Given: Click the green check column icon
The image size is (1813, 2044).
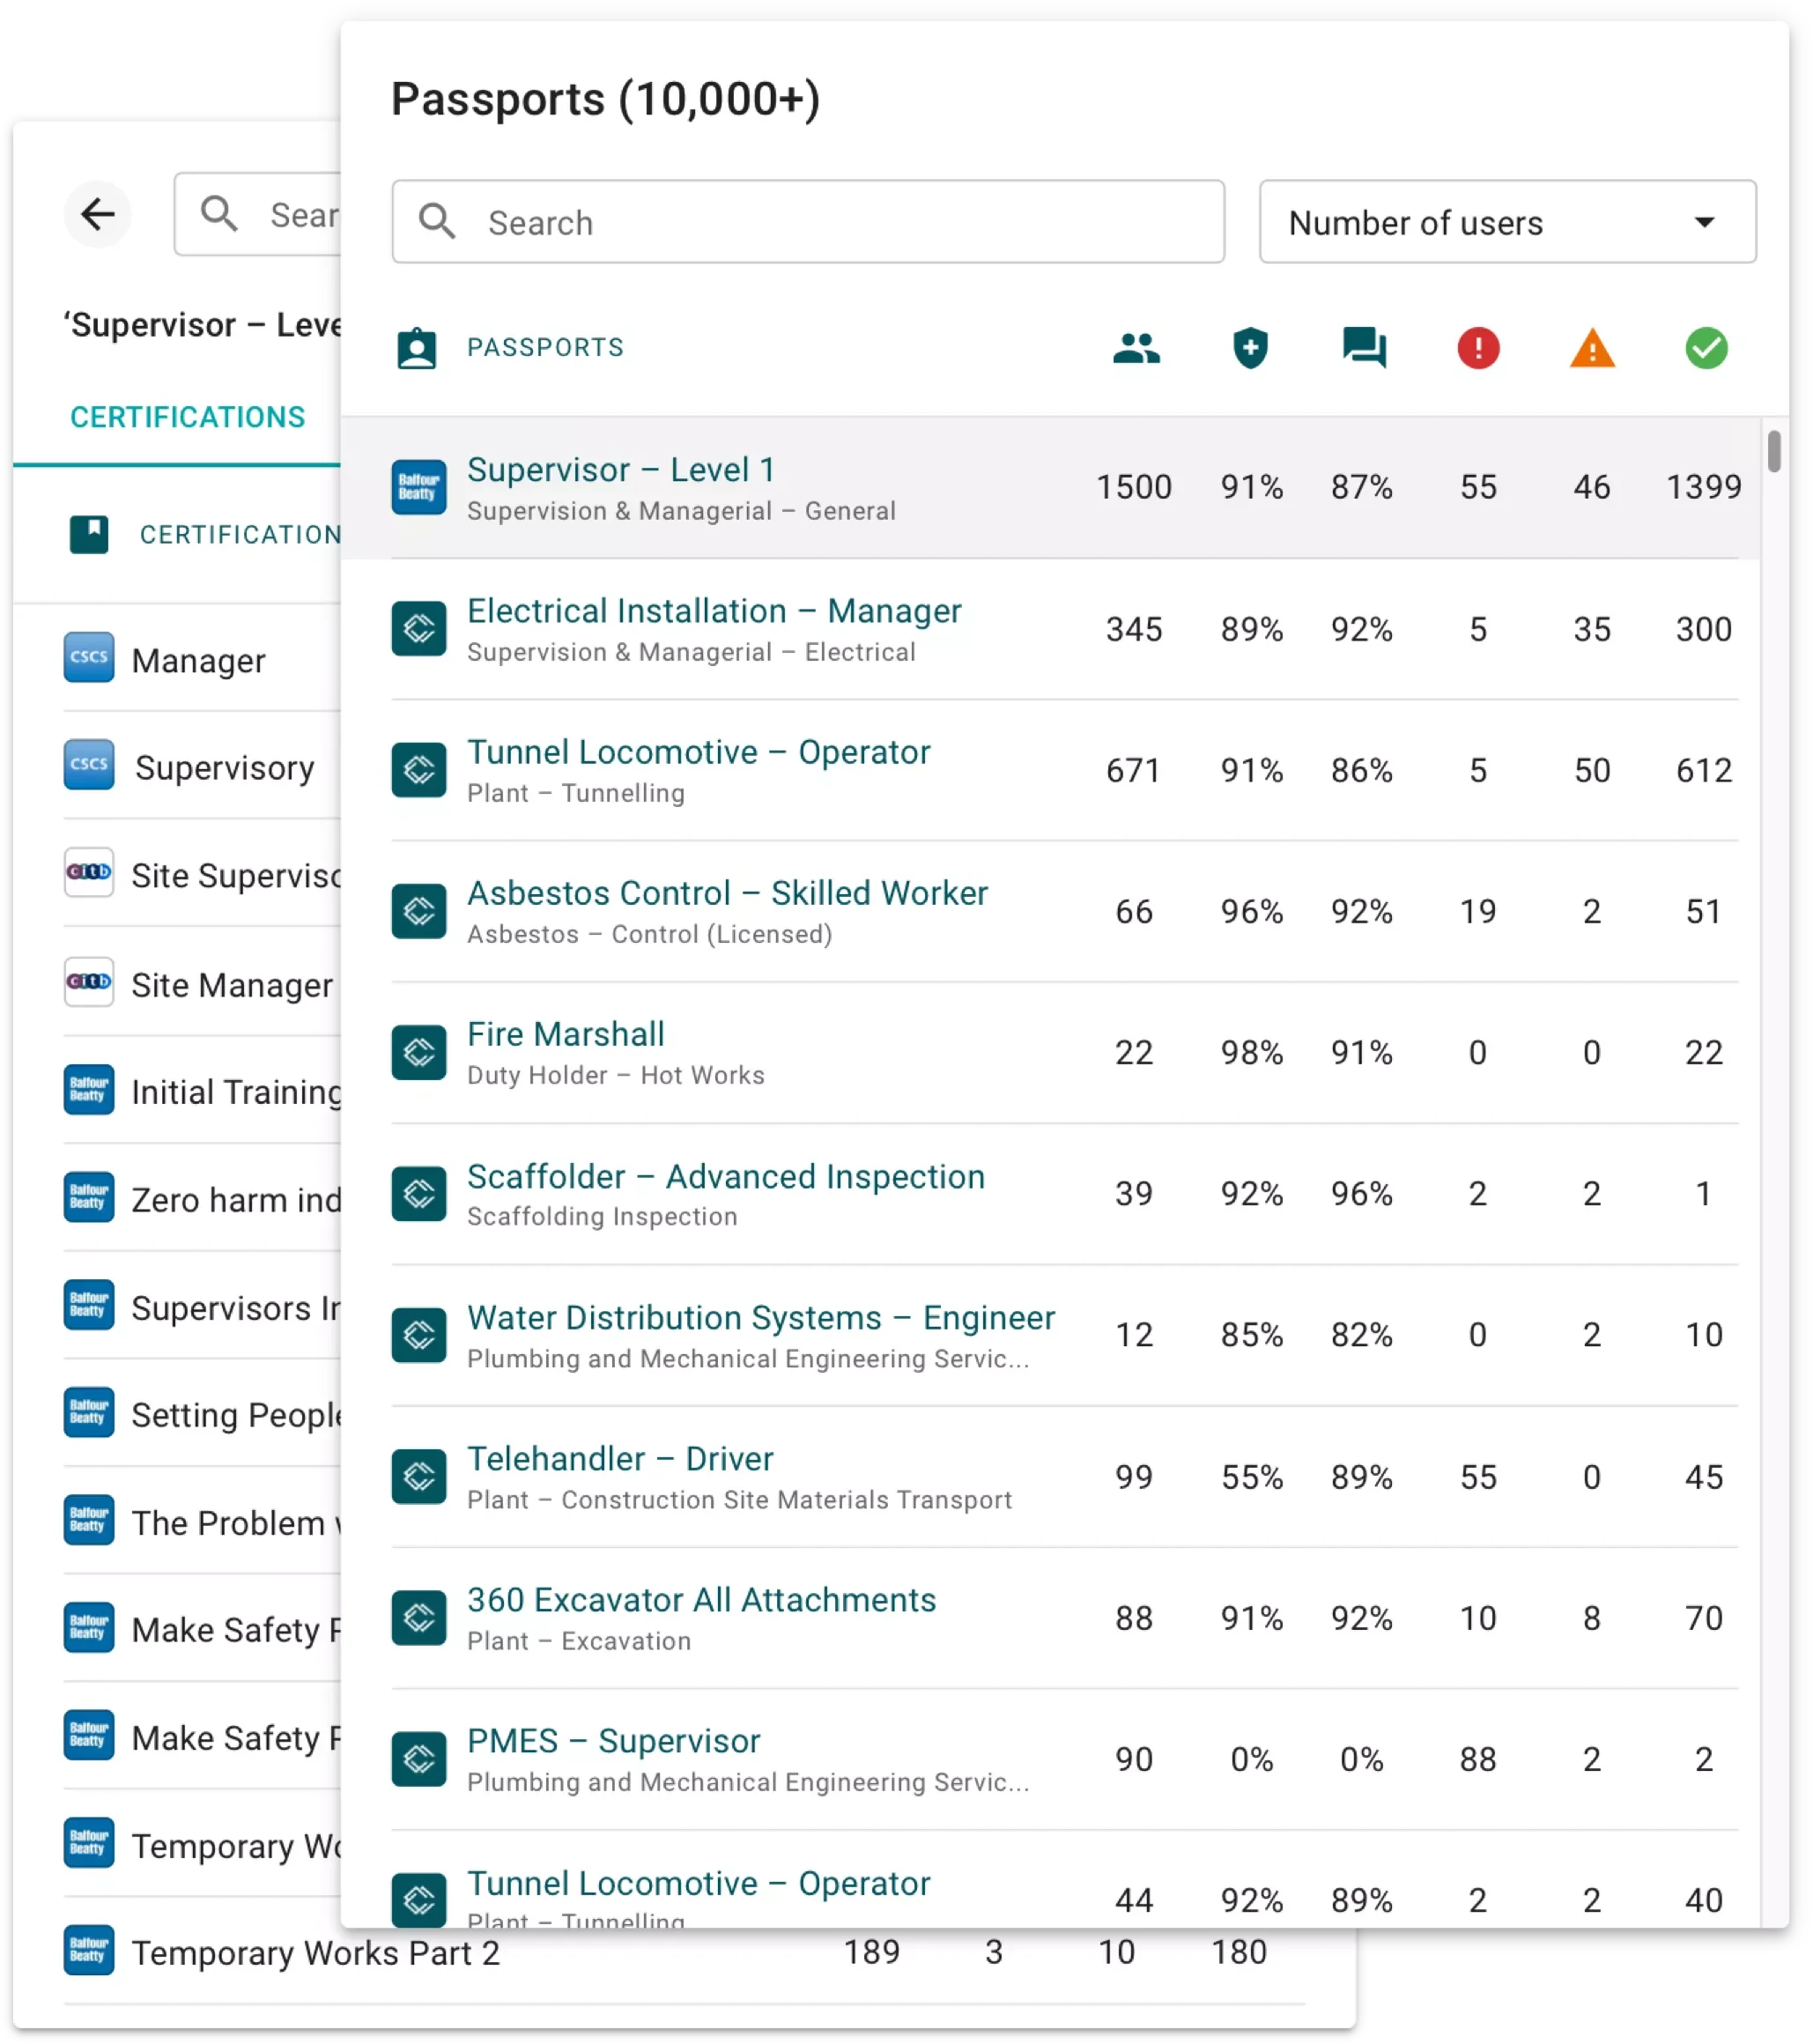Looking at the screenshot, I should 1706,348.
